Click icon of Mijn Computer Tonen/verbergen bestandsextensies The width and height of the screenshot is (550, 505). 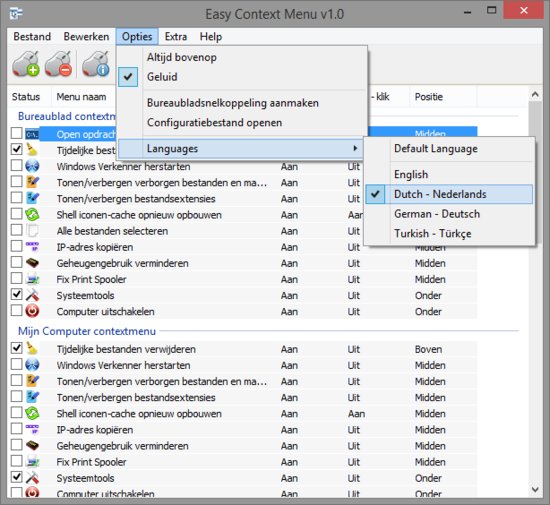coord(32,397)
